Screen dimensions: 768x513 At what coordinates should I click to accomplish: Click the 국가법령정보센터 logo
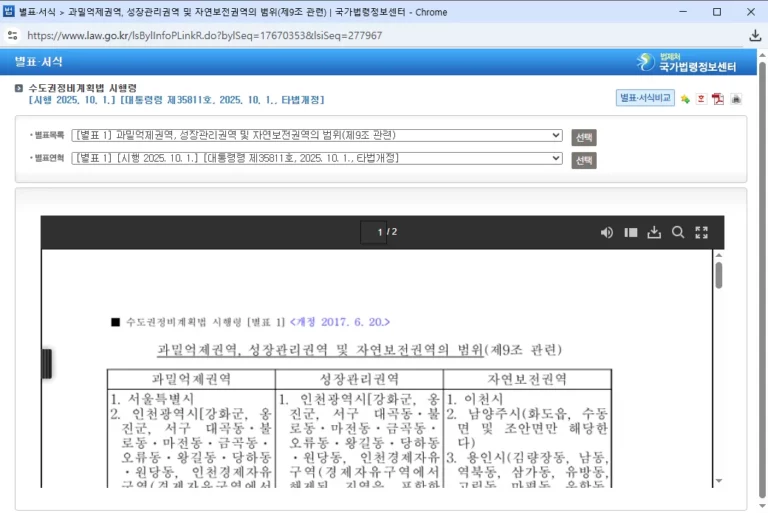(x=687, y=62)
